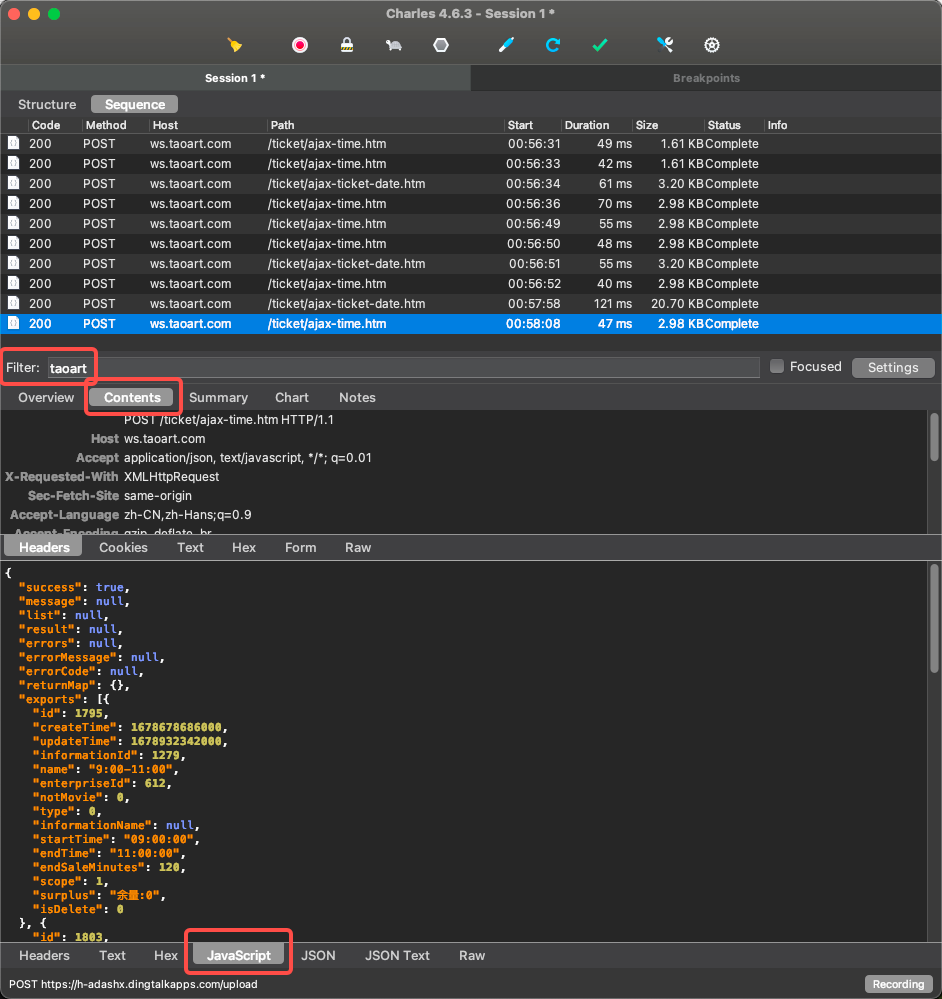Switch to Structure view
The width and height of the screenshot is (942, 999).
coord(47,104)
